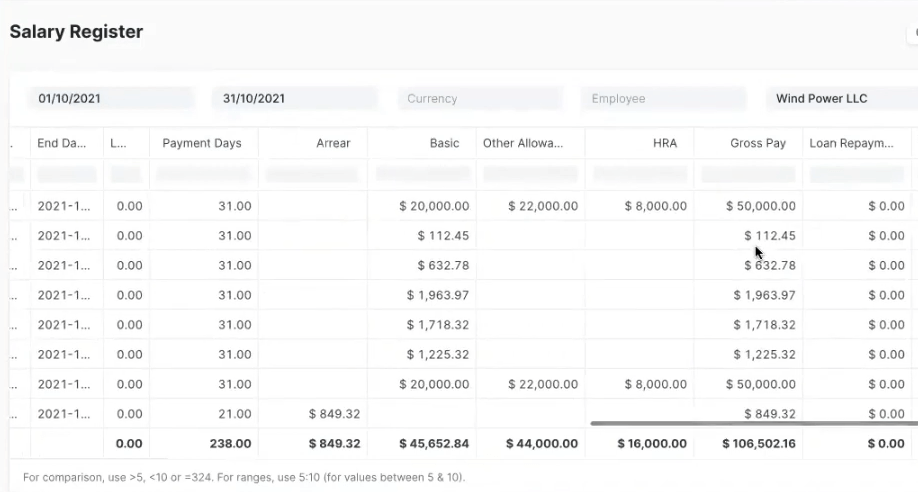918x492 pixels.
Task: Click the horizontal scrollbar below the table
Action: [750, 423]
